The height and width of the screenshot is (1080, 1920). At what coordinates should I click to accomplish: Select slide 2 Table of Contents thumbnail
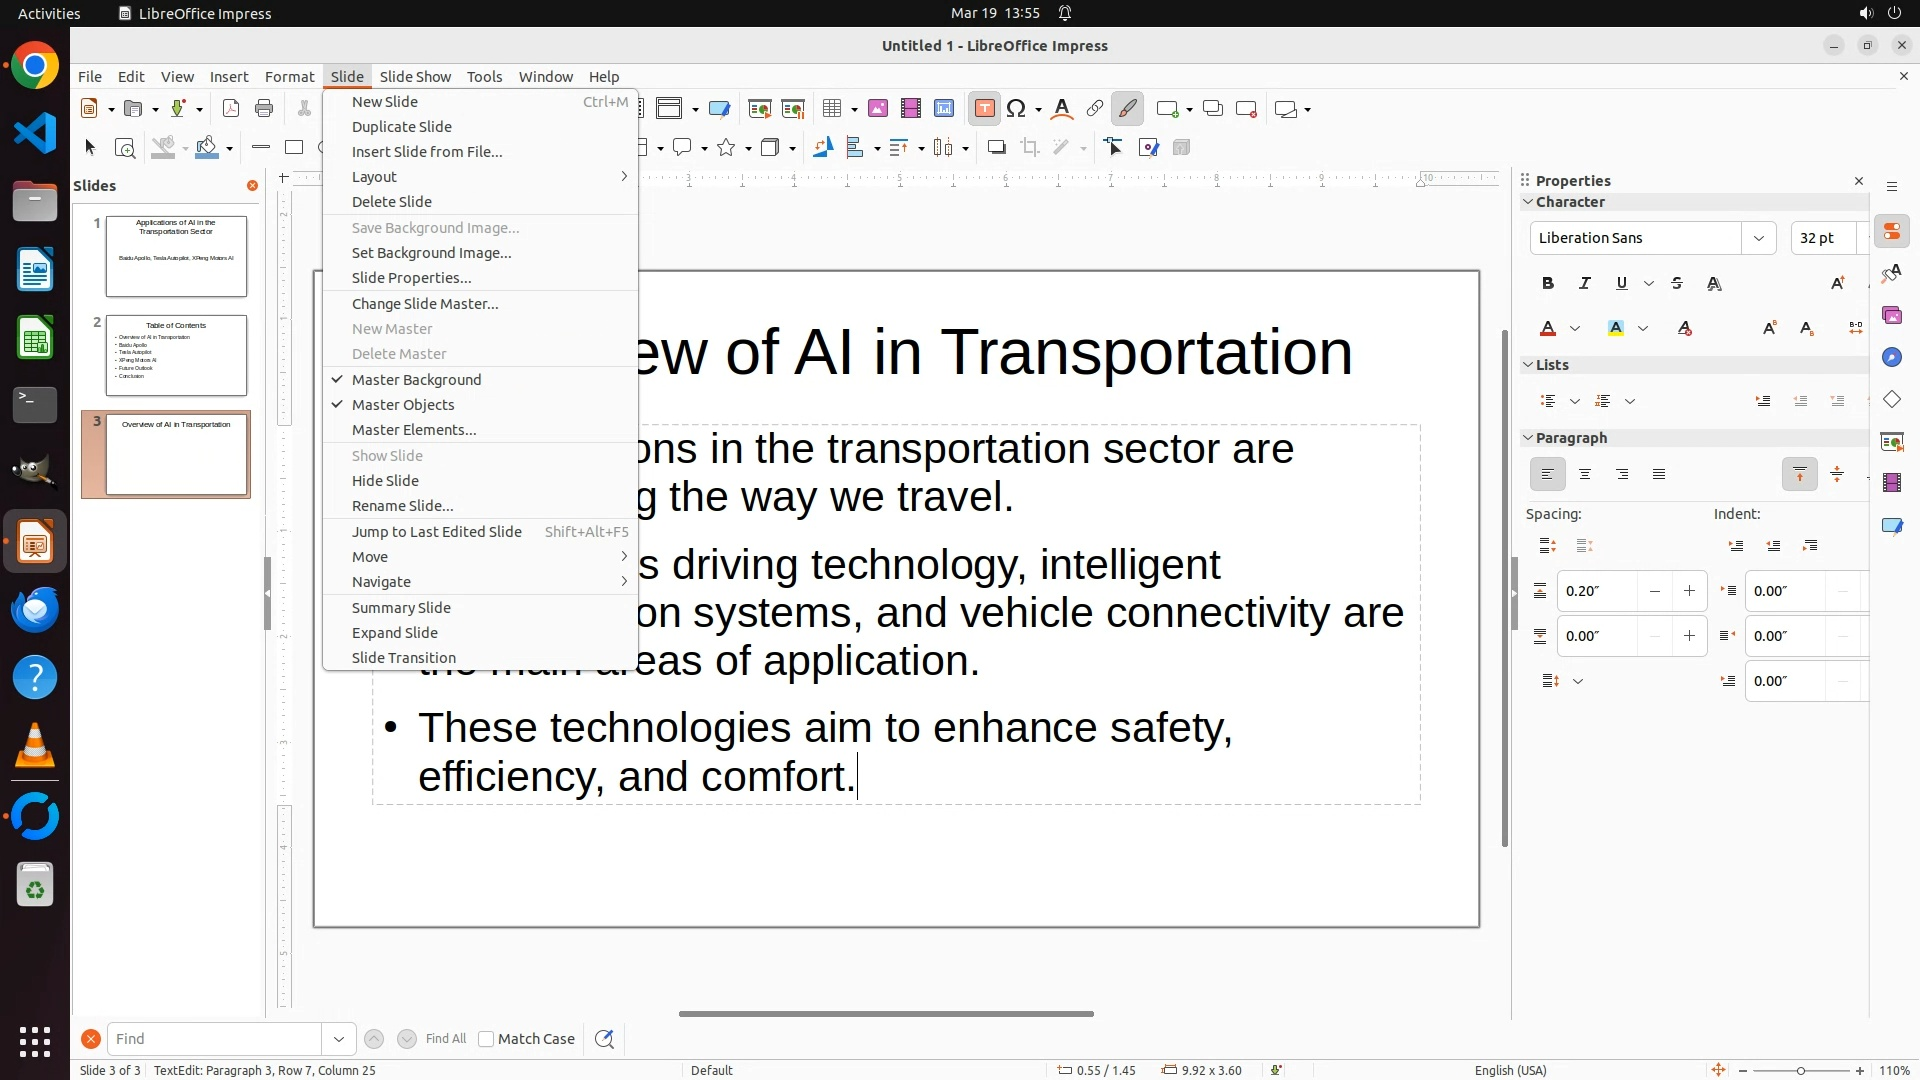pyautogui.click(x=176, y=355)
